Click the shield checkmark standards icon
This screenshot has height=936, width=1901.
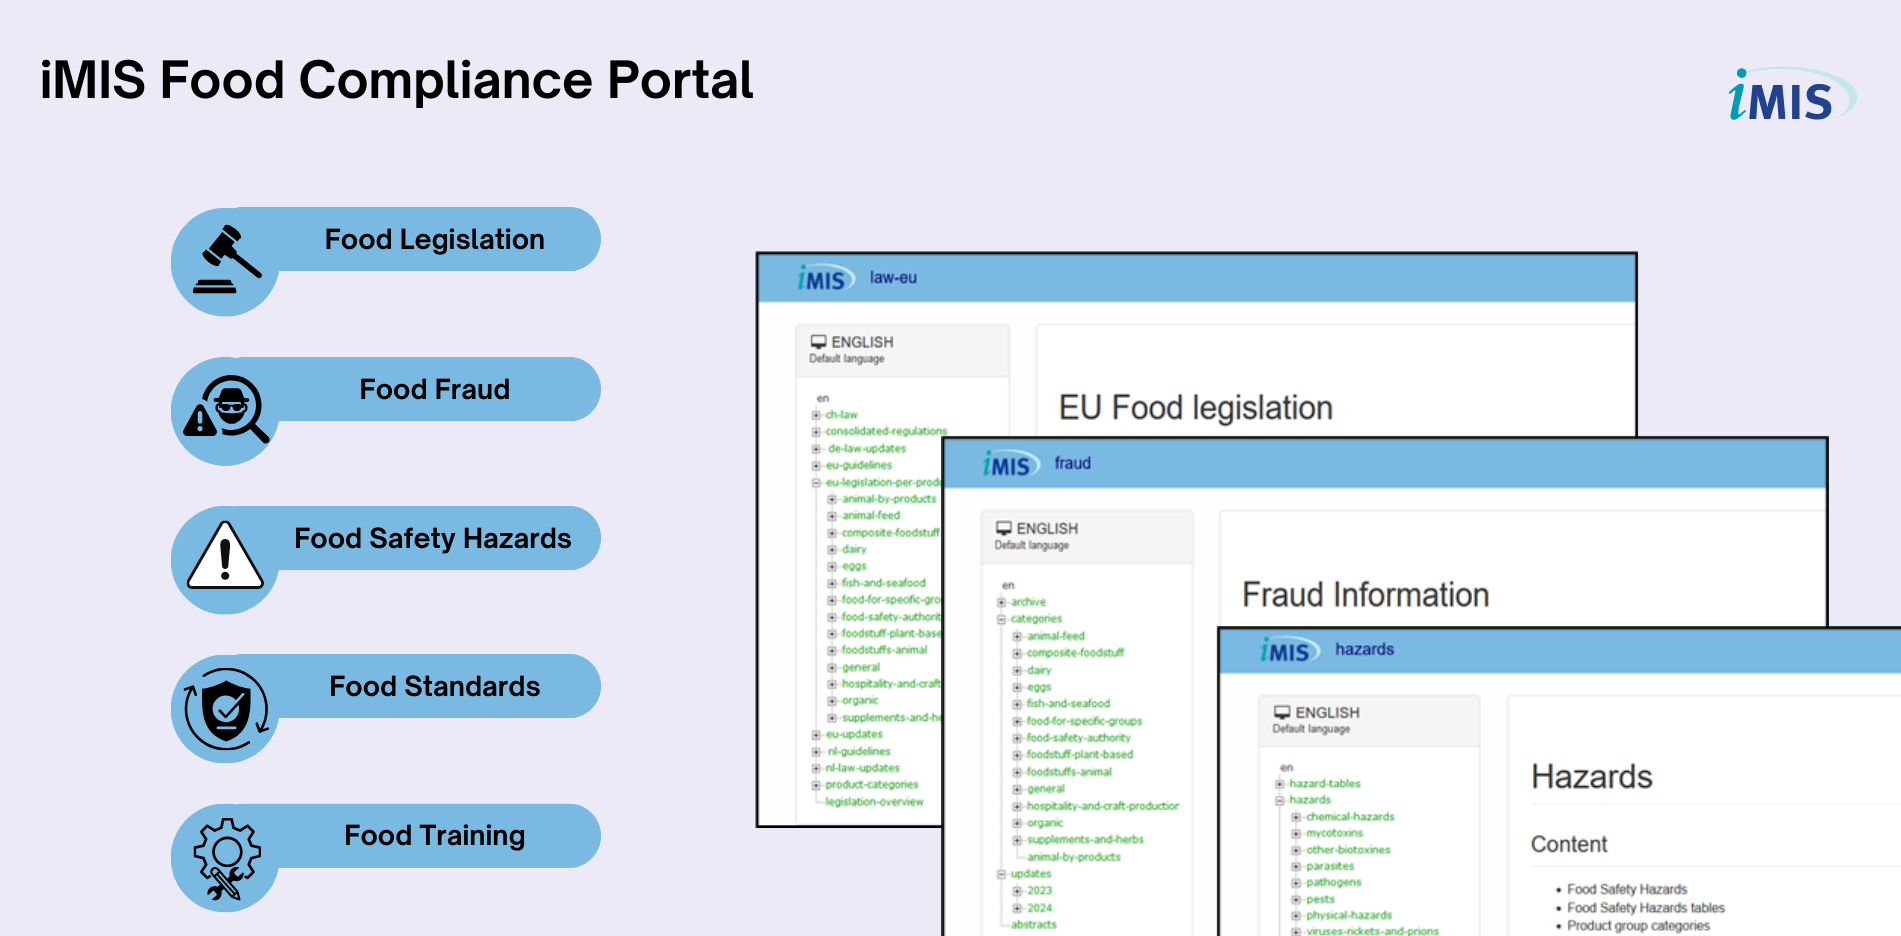227,709
